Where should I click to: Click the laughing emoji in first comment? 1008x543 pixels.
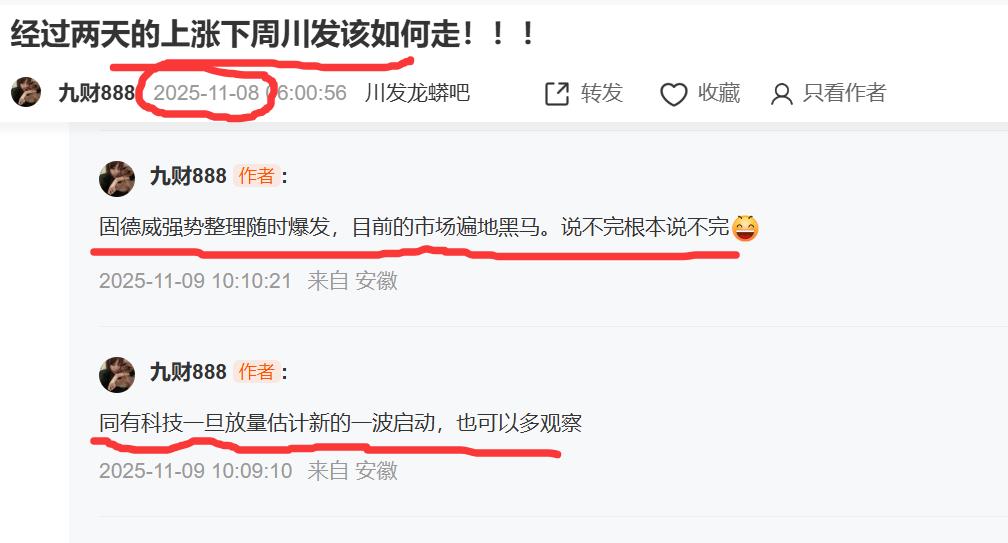pyautogui.click(x=745, y=228)
